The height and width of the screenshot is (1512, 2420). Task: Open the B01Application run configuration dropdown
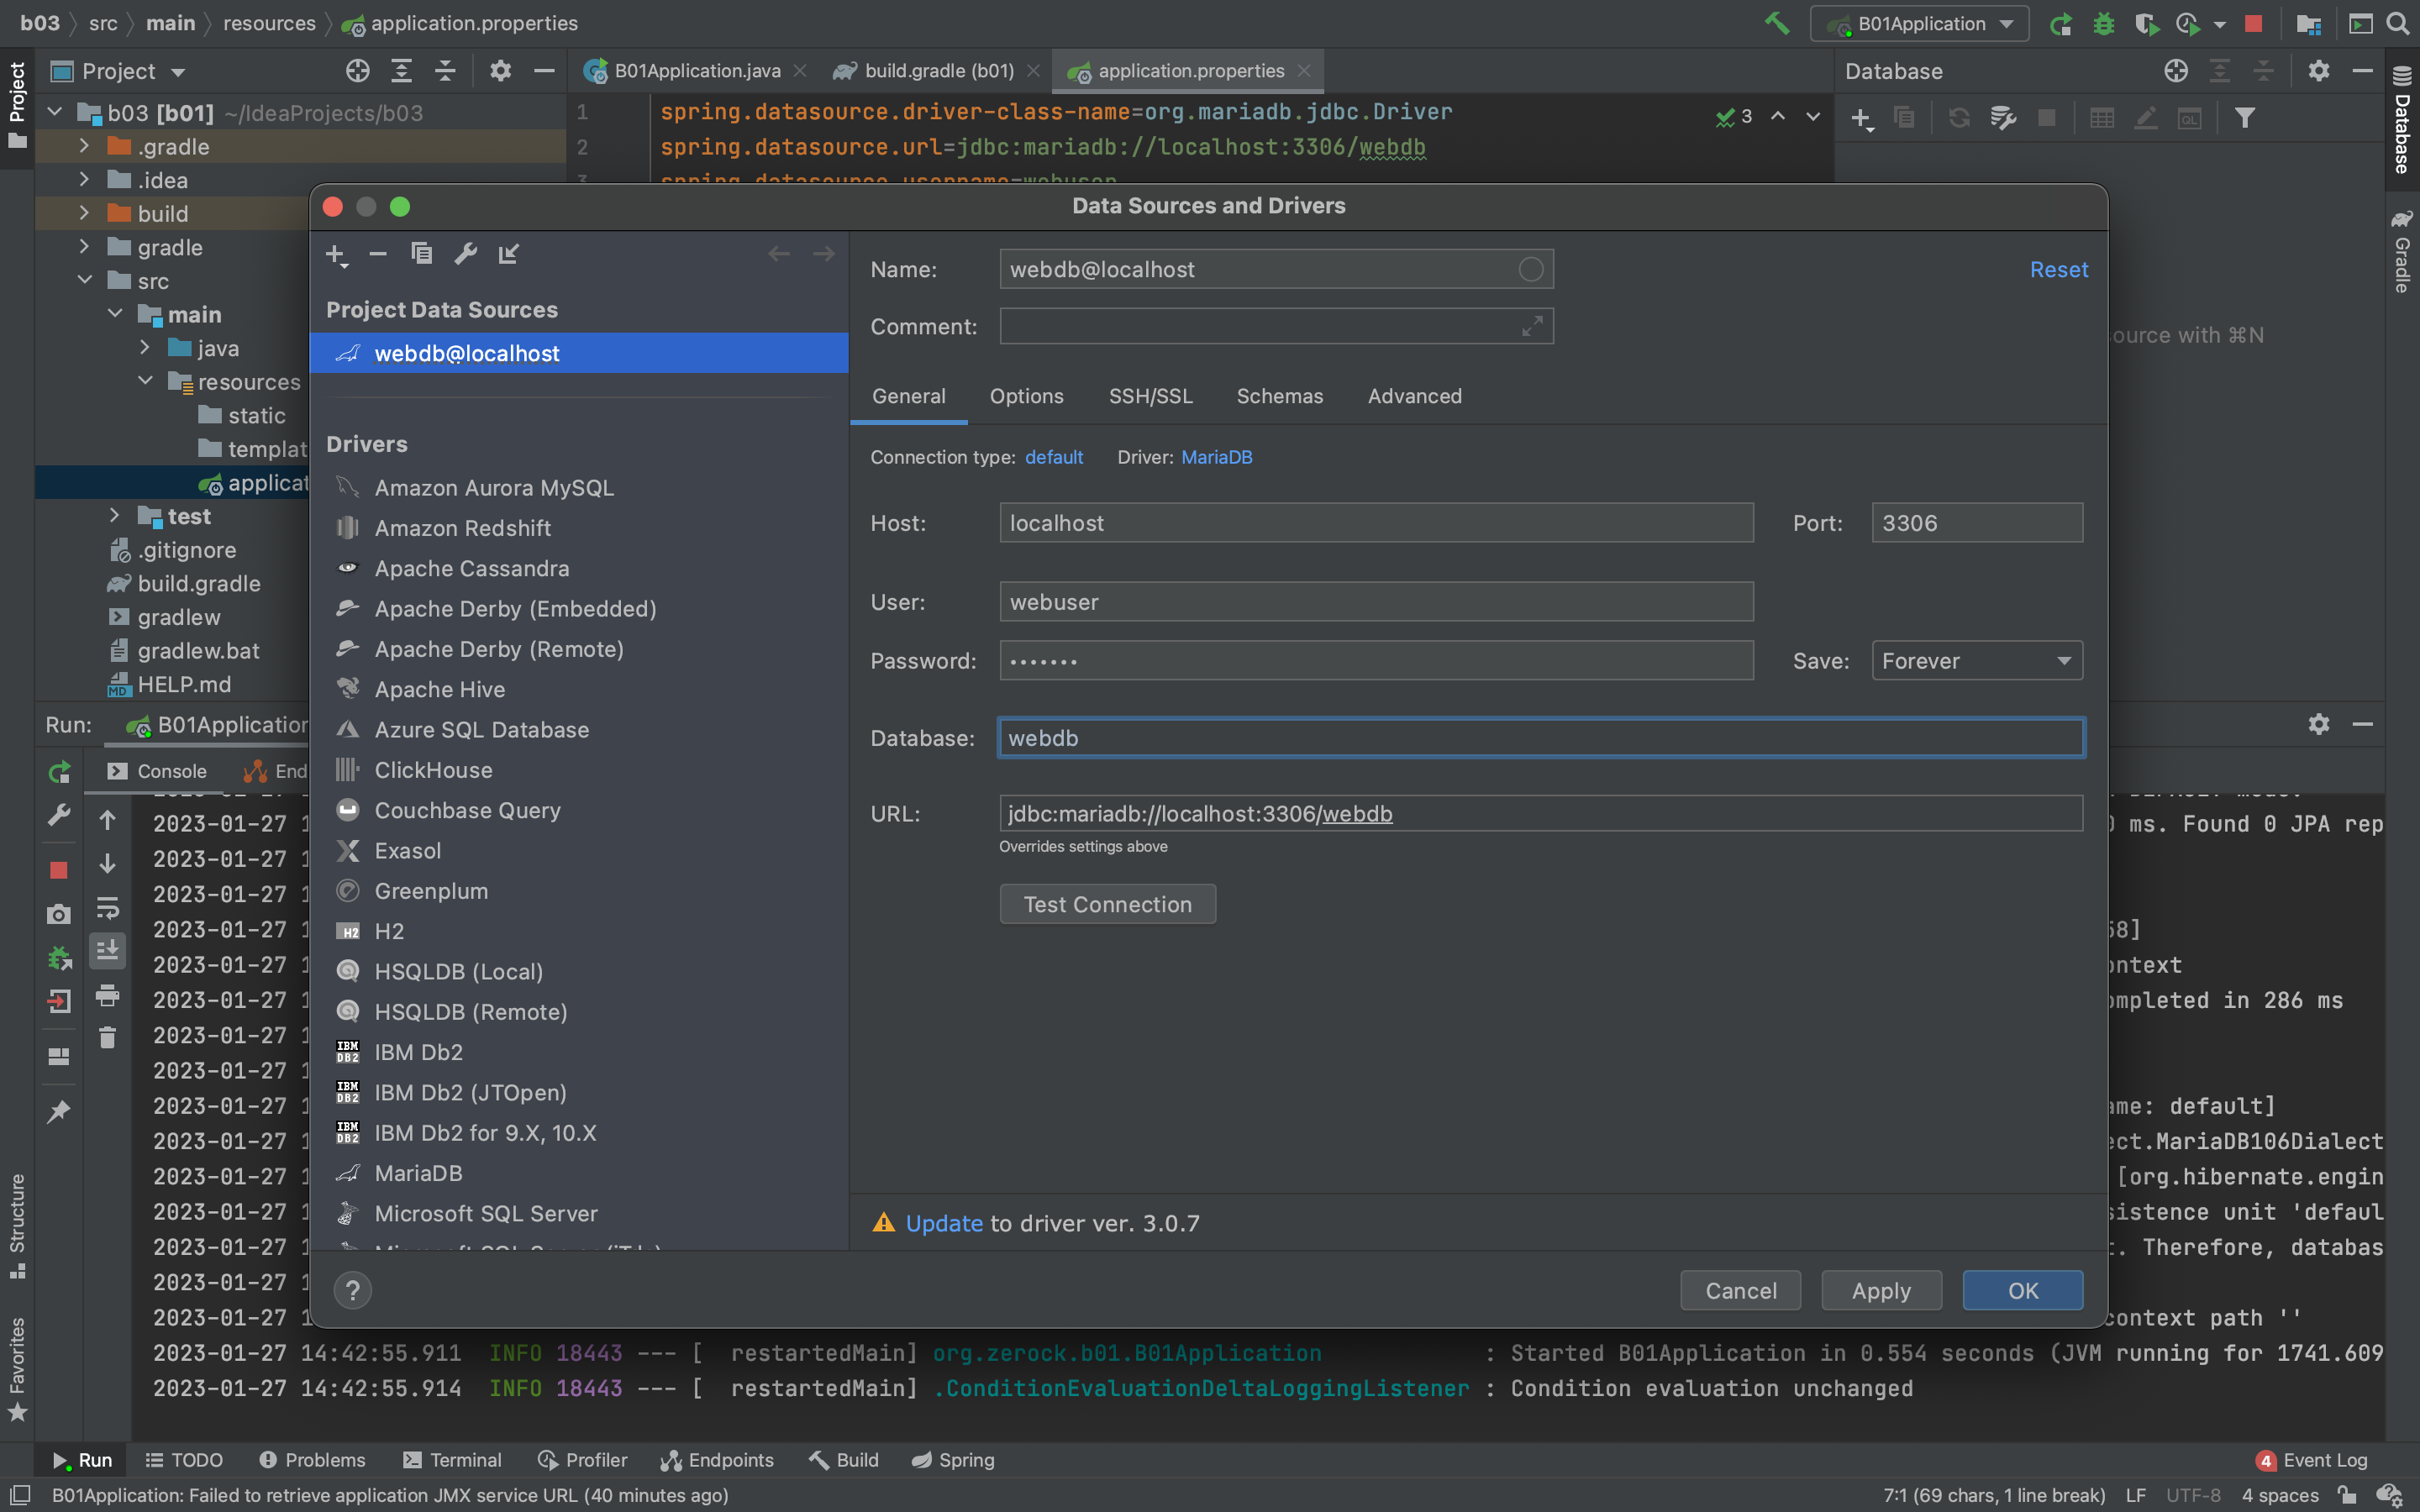click(1919, 24)
